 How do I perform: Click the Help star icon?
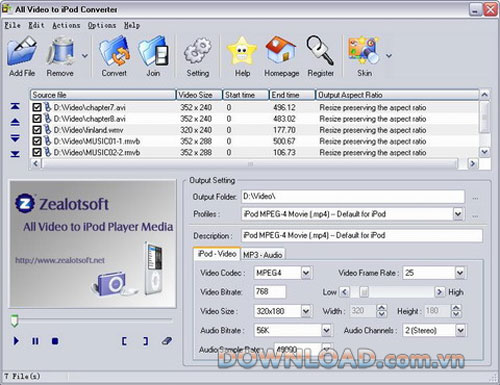(x=242, y=51)
